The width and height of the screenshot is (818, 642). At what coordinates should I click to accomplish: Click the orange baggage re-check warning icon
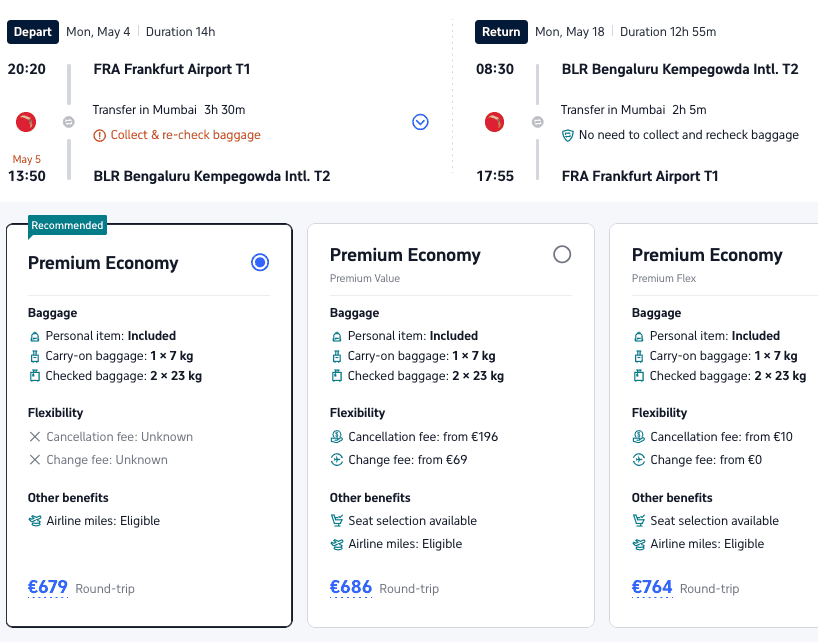click(99, 135)
